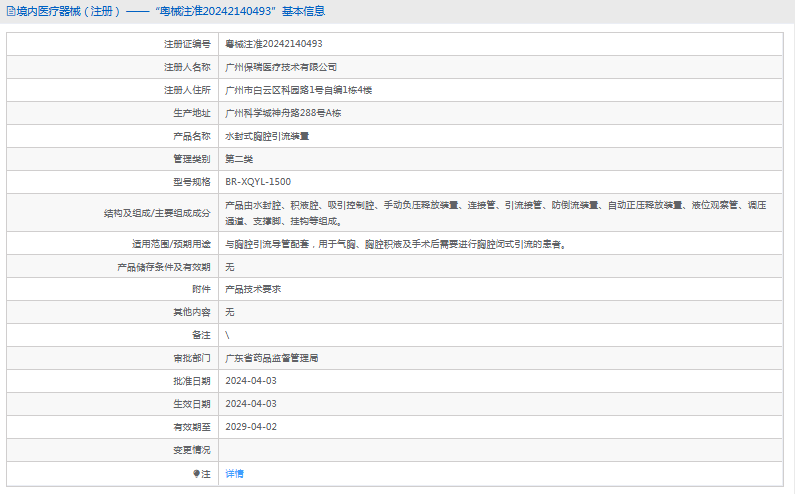The height and width of the screenshot is (494, 795).
Task: Click the document icon before the page title
Action: click(x=11, y=11)
